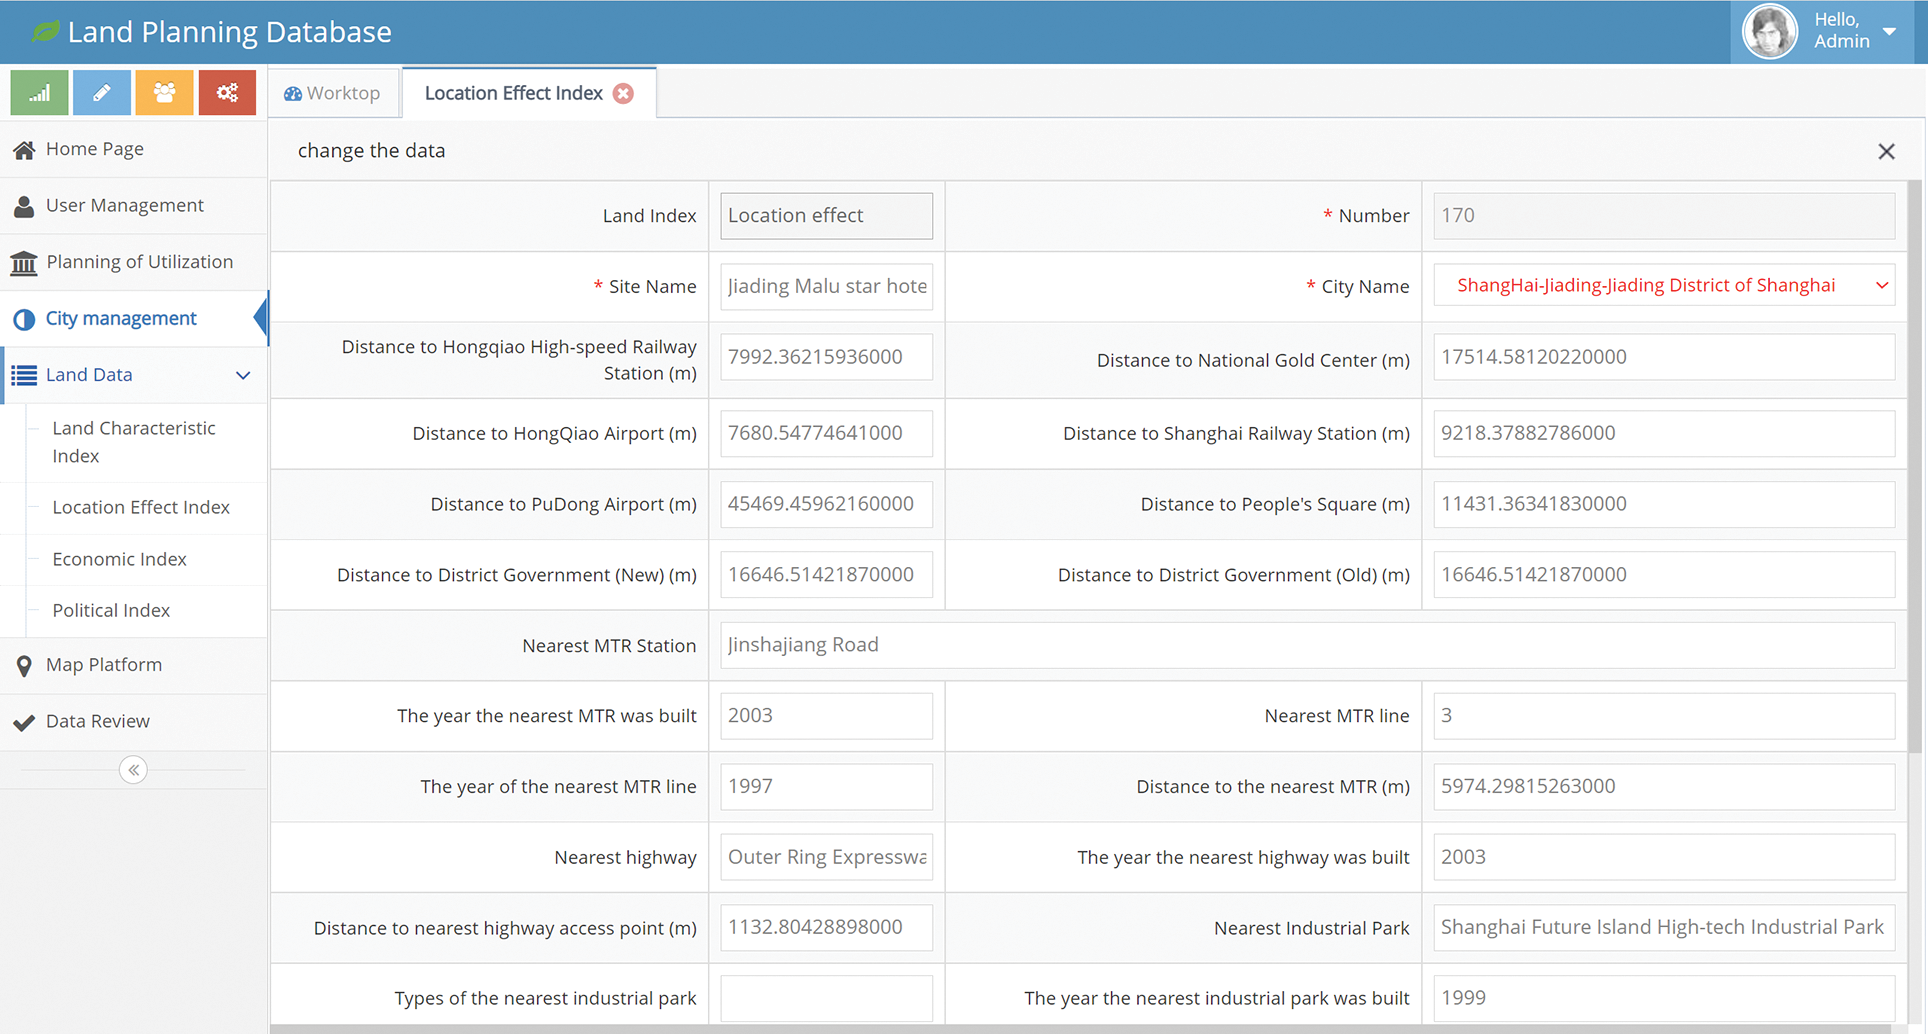Select the Data Review checkmark menu item

pyautogui.click(x=97, y=721)
